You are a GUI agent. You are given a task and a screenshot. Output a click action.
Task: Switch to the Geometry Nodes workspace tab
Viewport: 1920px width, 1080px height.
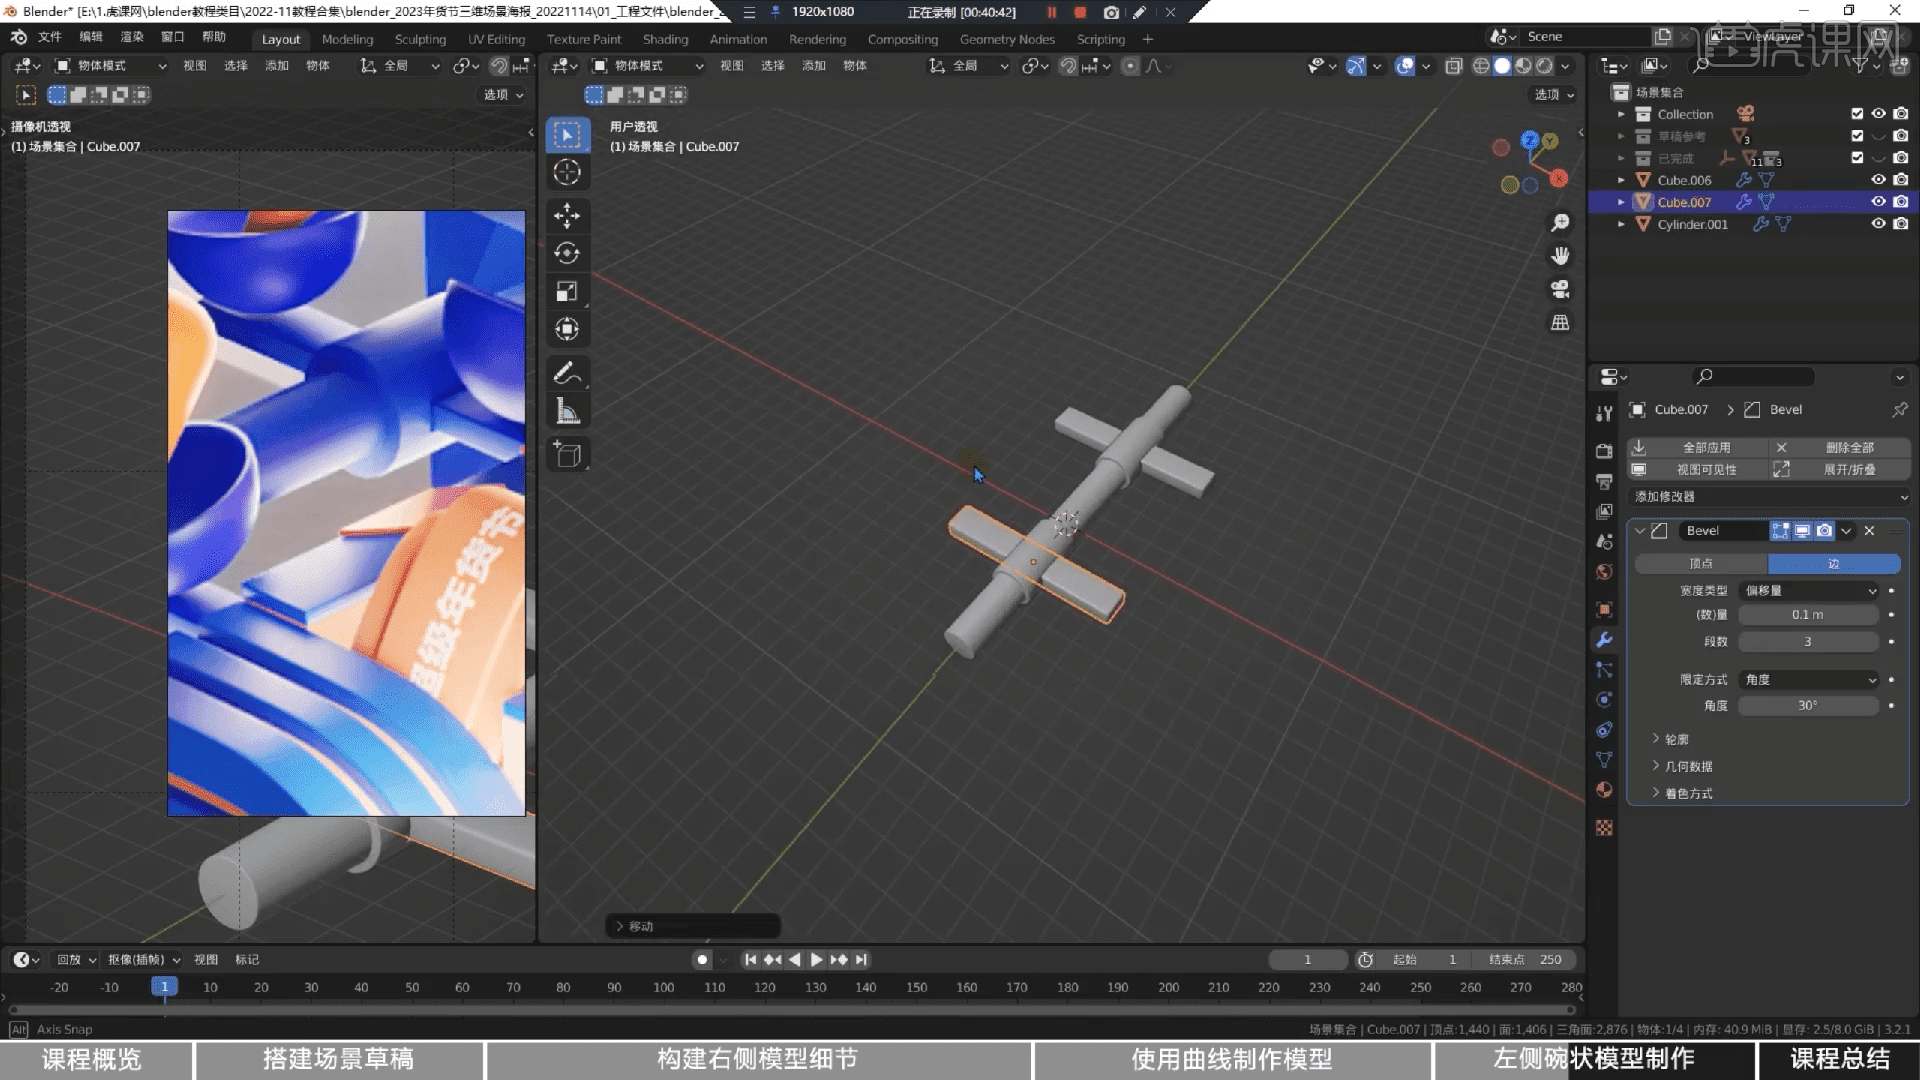tap(1007, 39)
